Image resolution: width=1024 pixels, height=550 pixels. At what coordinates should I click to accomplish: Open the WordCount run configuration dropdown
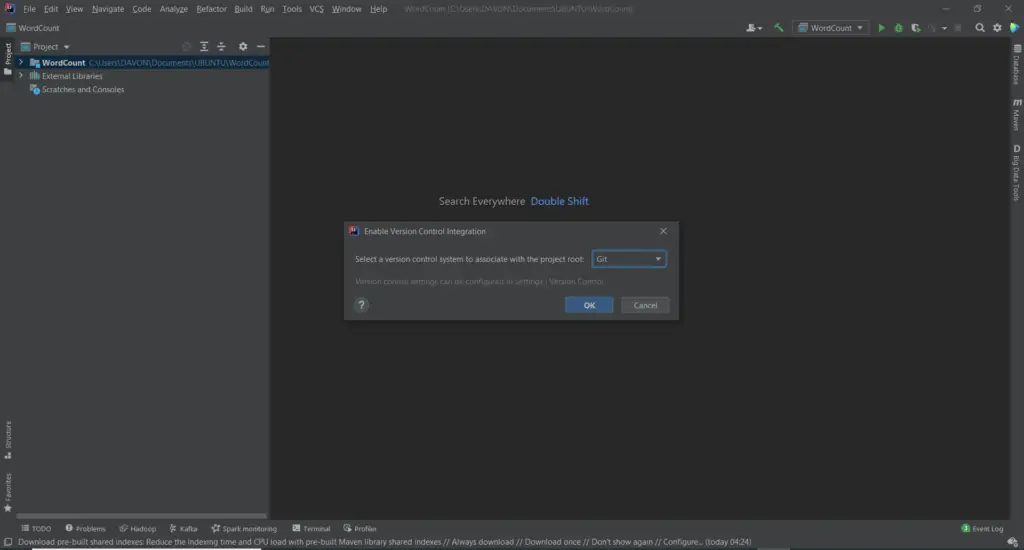pyautogui.click(x=831, y=28)
